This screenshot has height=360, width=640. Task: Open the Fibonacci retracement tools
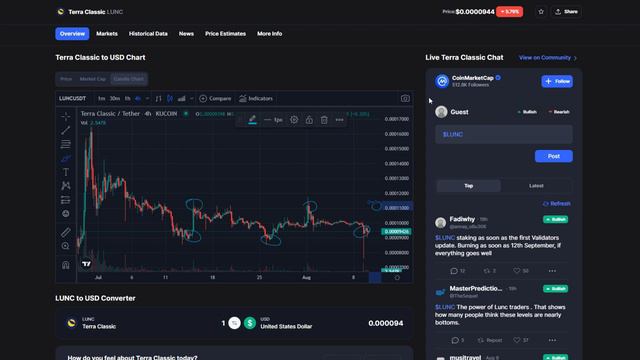coord(65,144)
